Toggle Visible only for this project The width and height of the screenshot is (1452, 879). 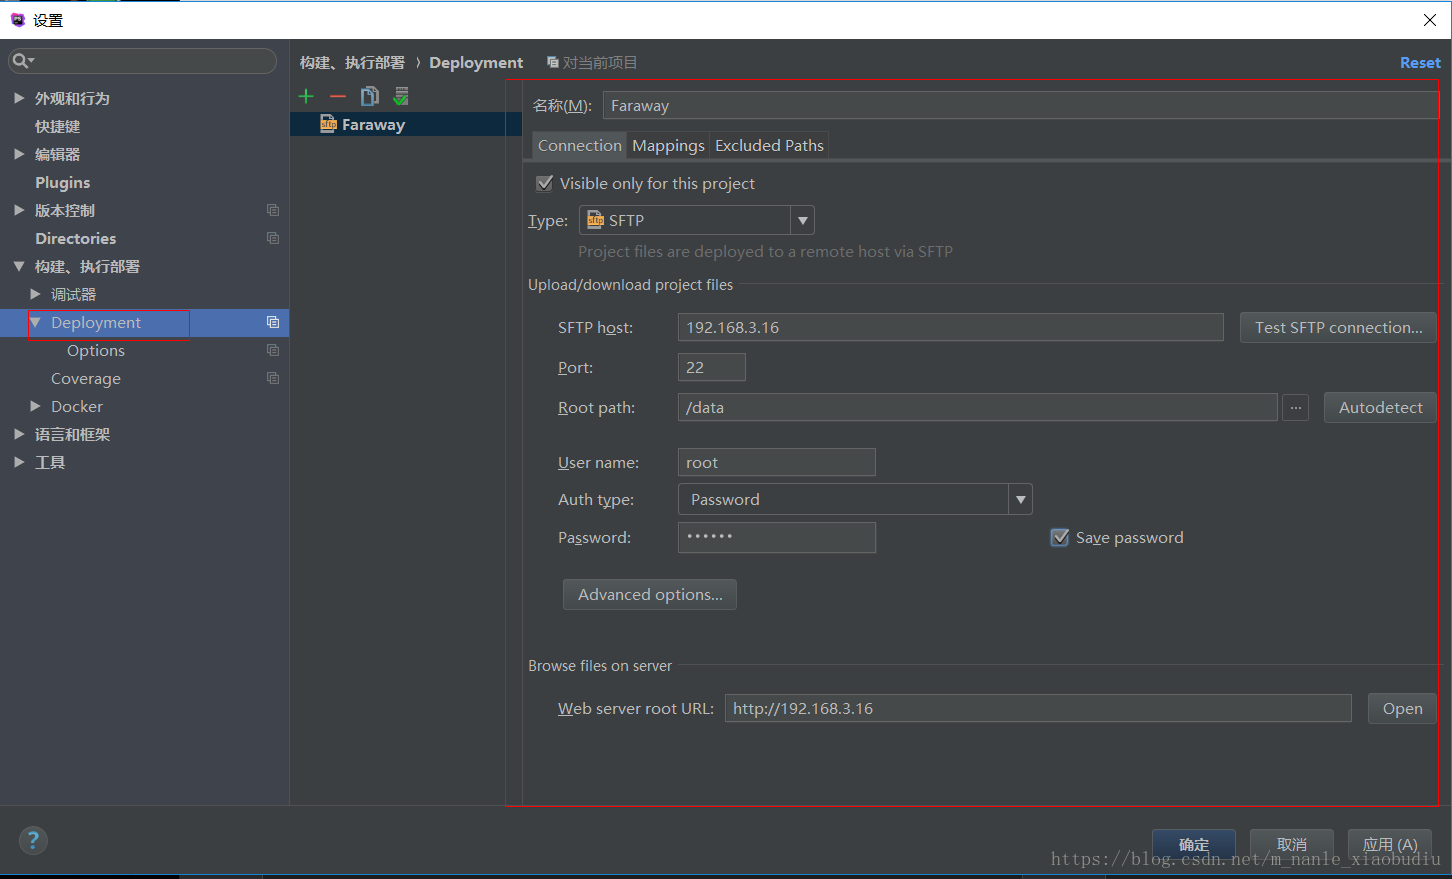(x=545, y=183)
